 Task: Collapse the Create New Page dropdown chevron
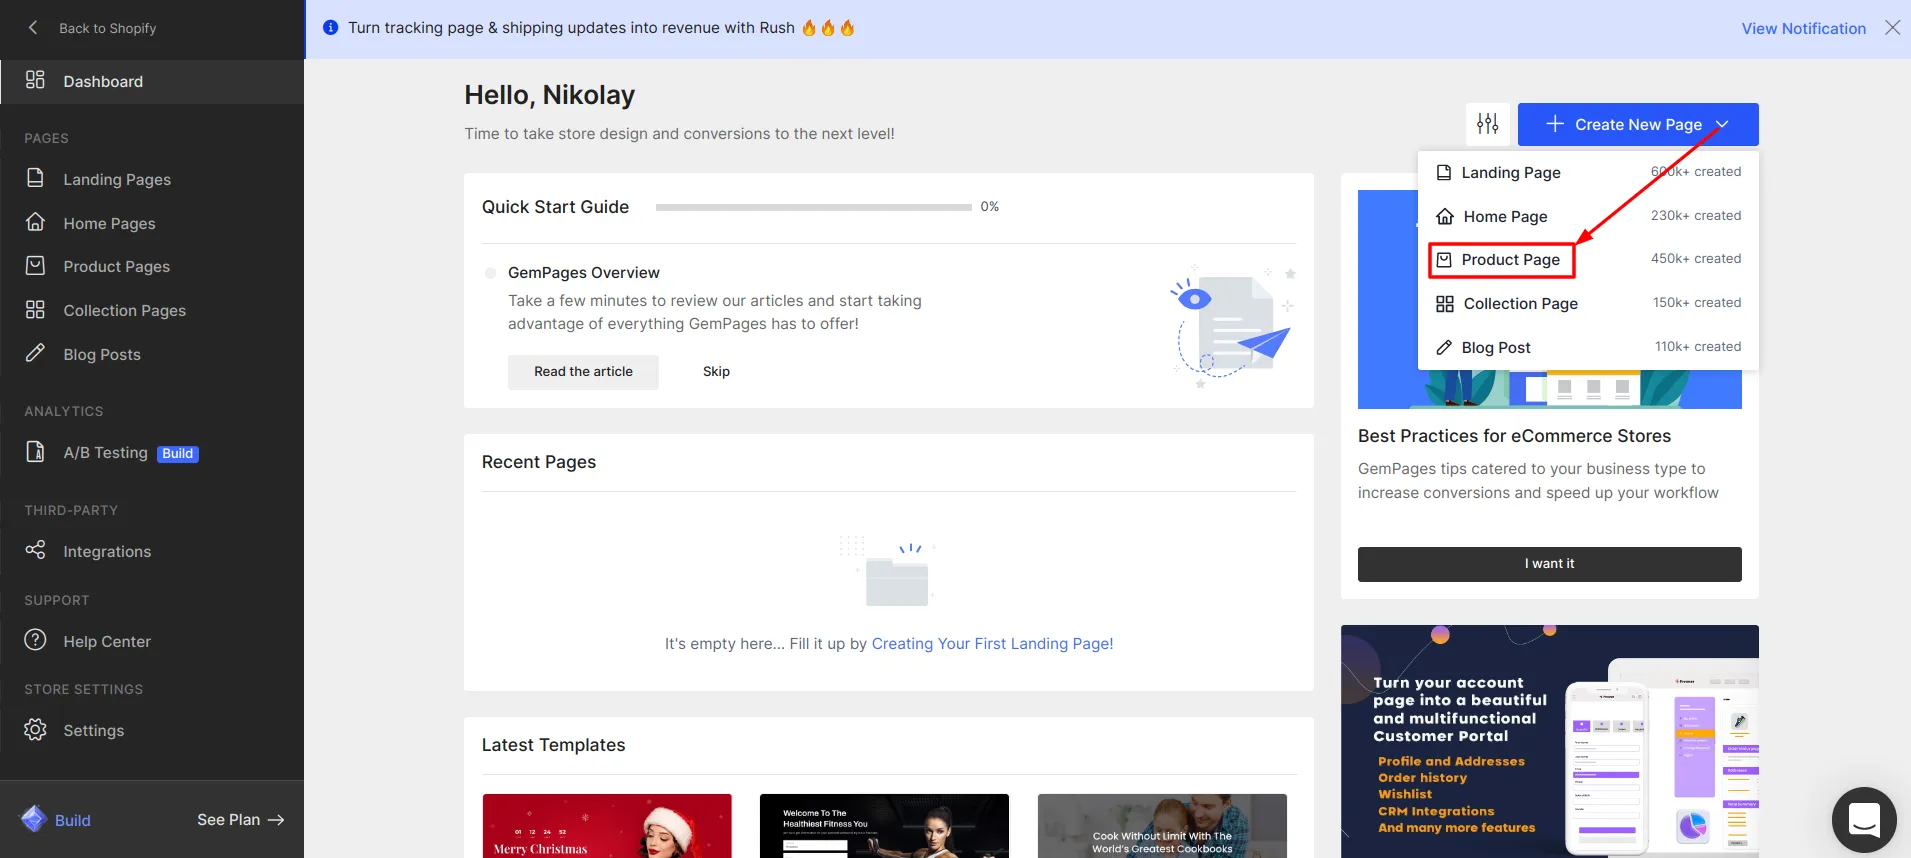point(1722,124)
